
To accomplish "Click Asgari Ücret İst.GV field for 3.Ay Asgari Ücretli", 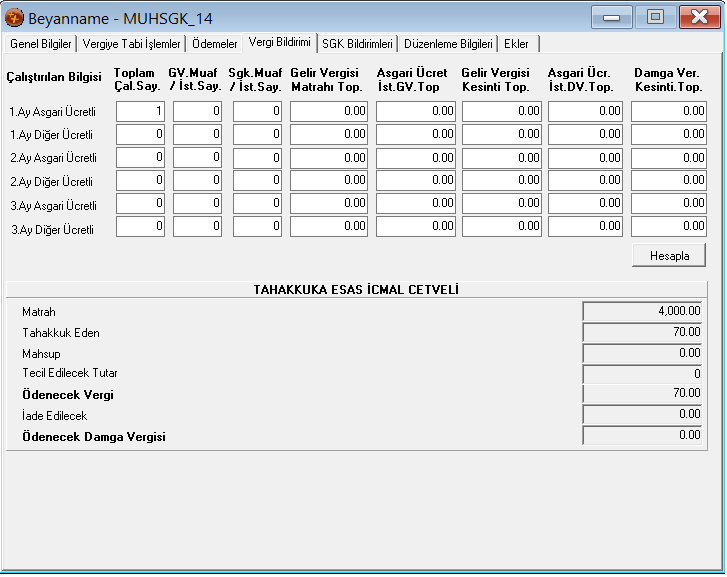I will 416,204.
